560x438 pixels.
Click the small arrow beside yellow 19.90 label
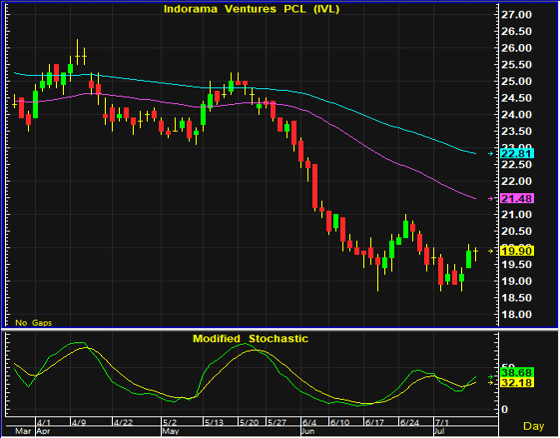pyautogui.click(x=491, y=251)
